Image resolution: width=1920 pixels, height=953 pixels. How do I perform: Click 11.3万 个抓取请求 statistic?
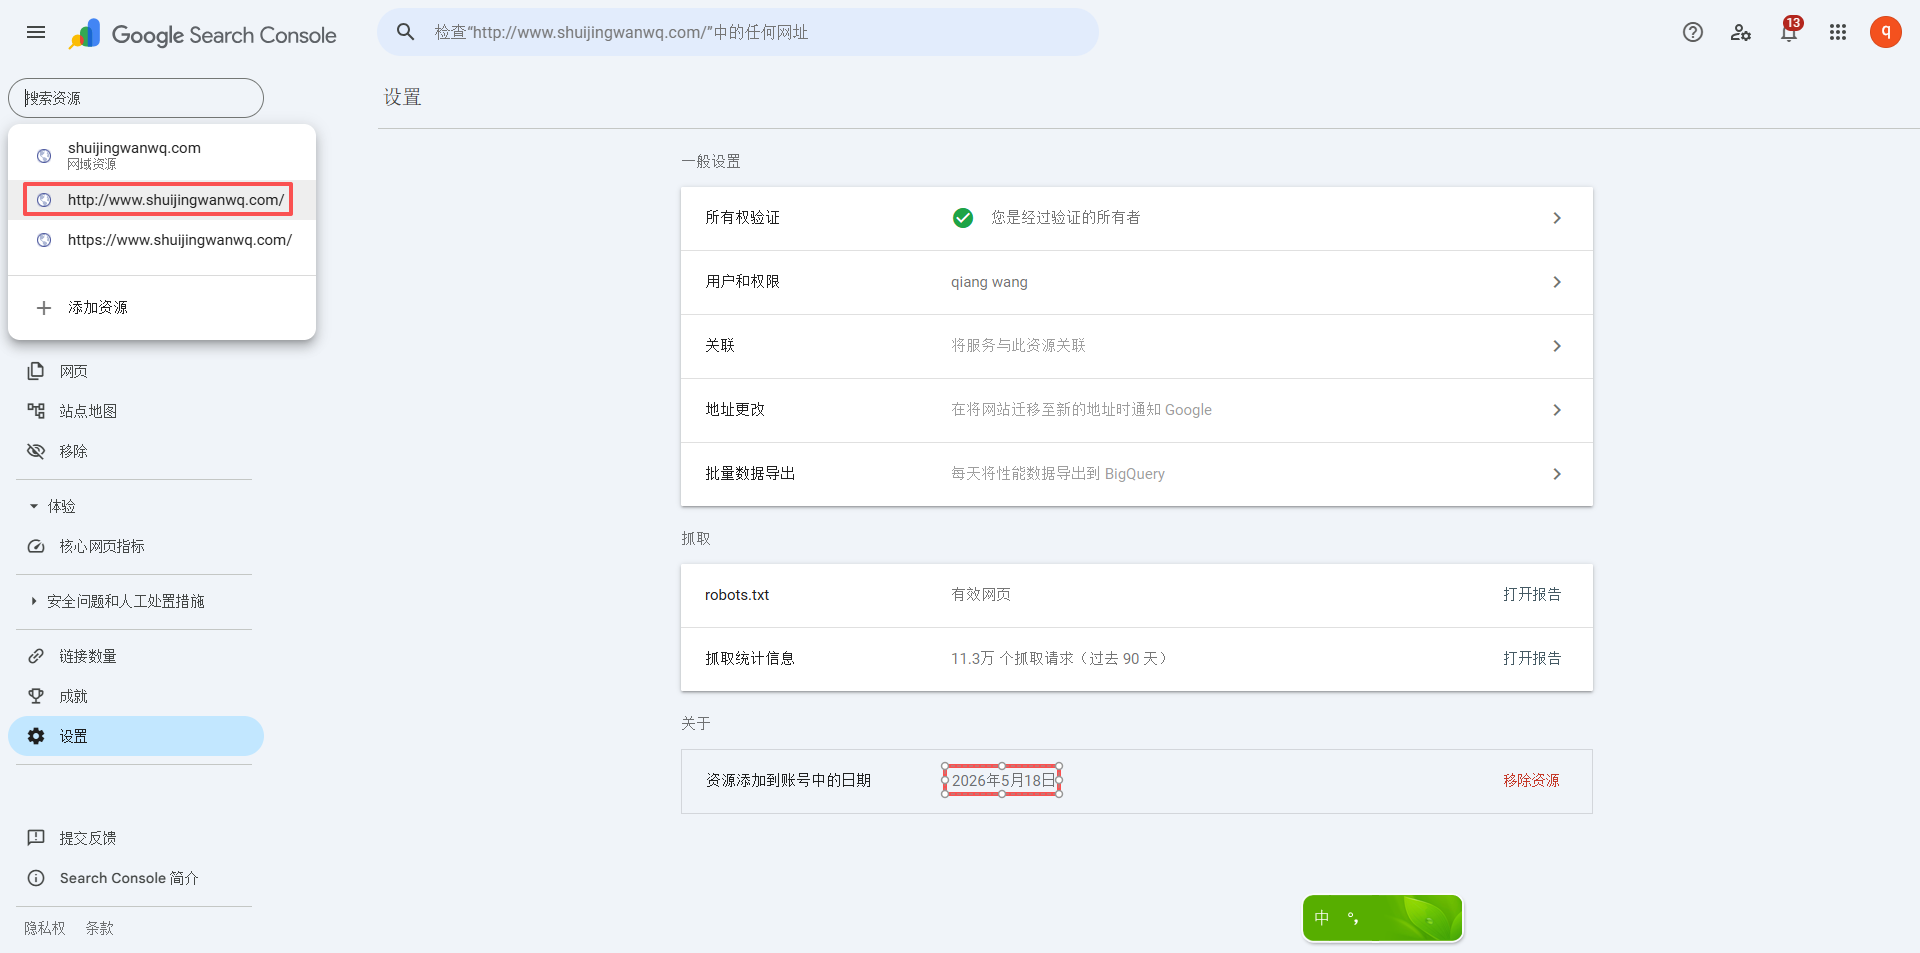pos(1060,659)
